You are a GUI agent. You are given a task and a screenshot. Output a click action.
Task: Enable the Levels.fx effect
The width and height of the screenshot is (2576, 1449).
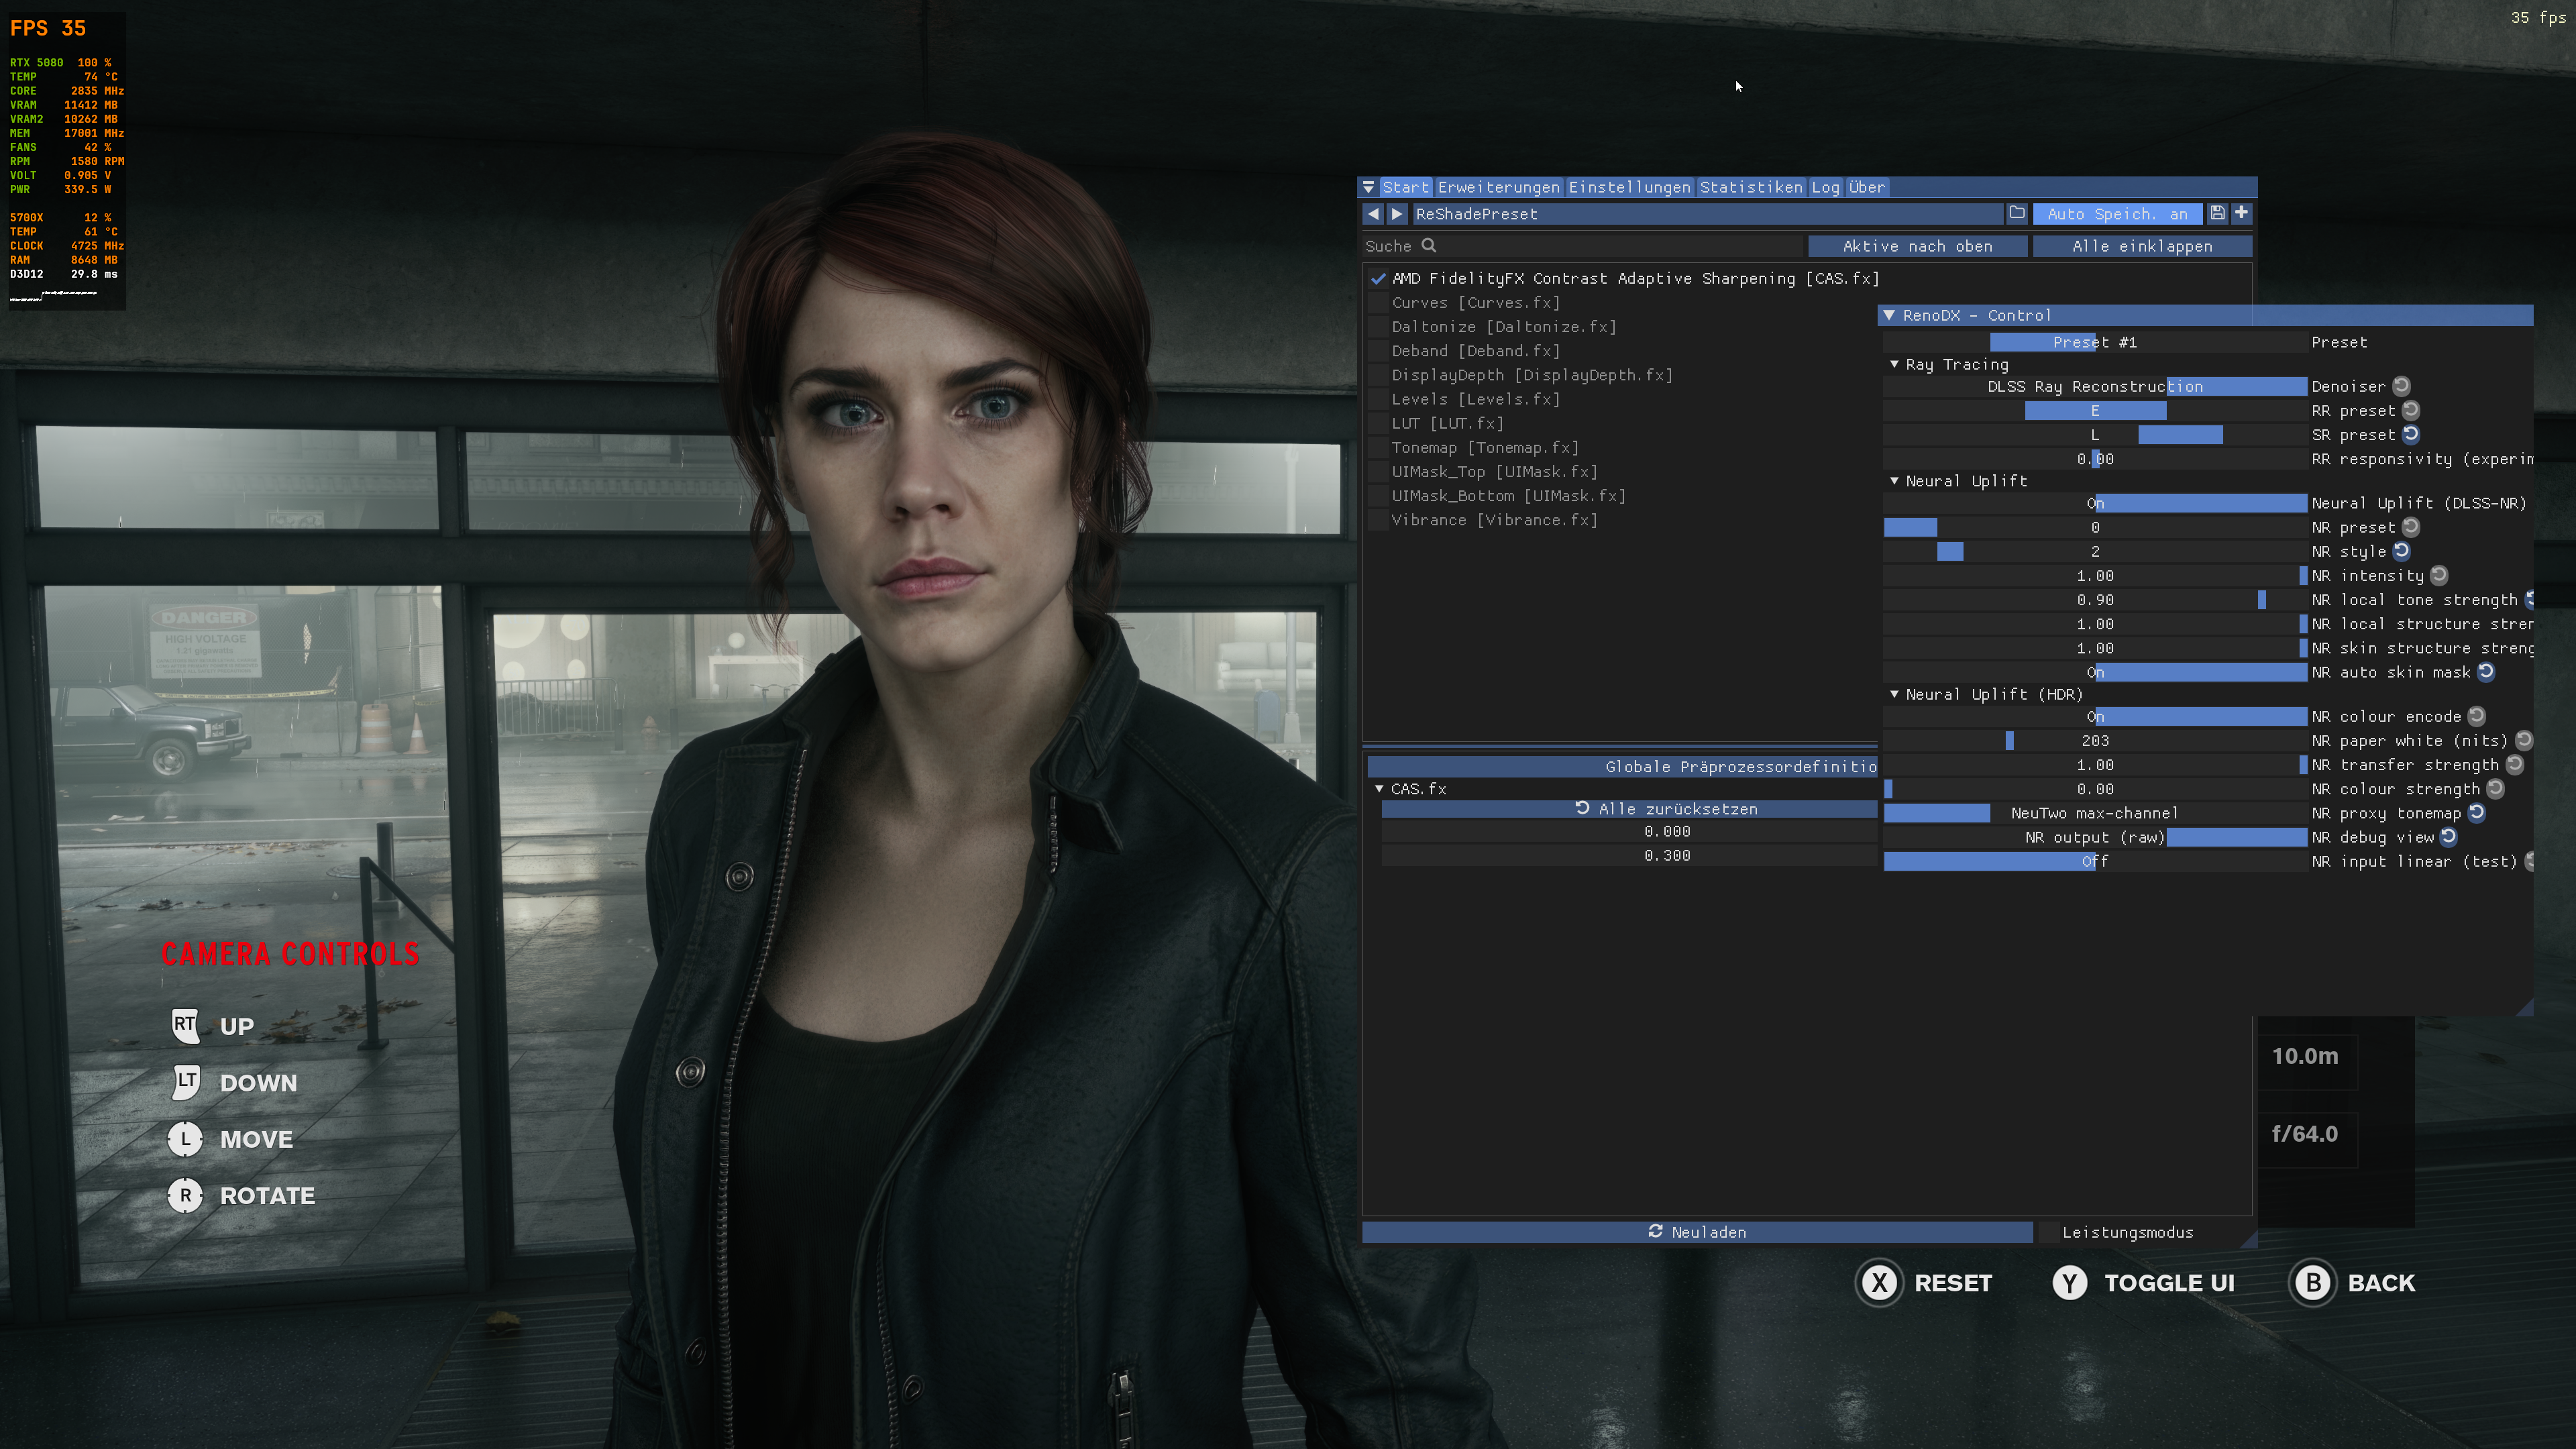[x=1378, y=399]
